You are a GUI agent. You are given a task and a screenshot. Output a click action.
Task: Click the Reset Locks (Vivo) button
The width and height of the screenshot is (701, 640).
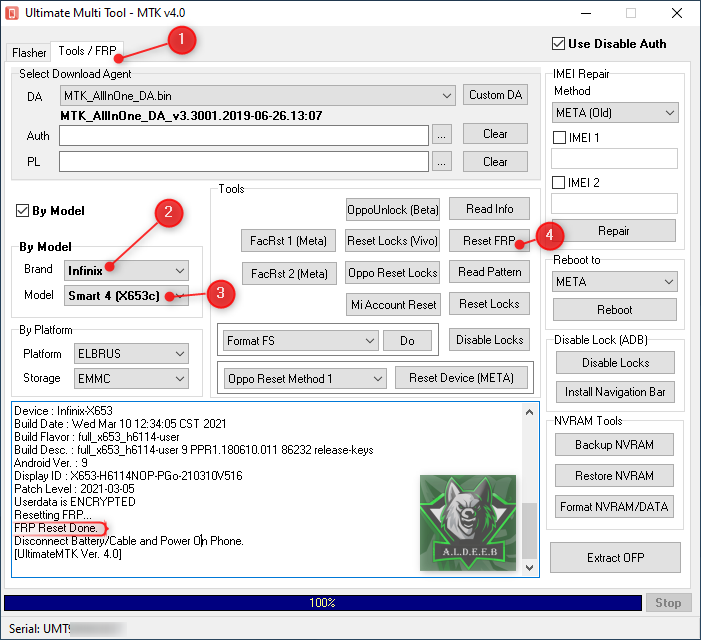point(393,241)
